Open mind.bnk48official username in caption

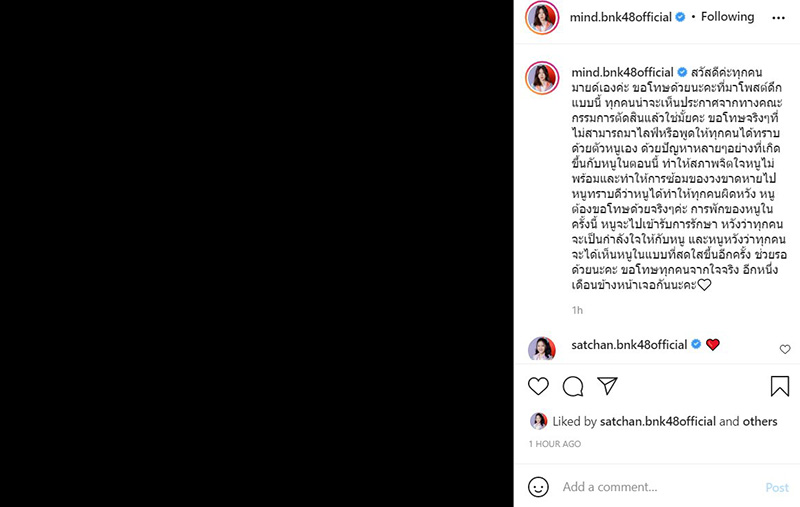pos(622,72)
